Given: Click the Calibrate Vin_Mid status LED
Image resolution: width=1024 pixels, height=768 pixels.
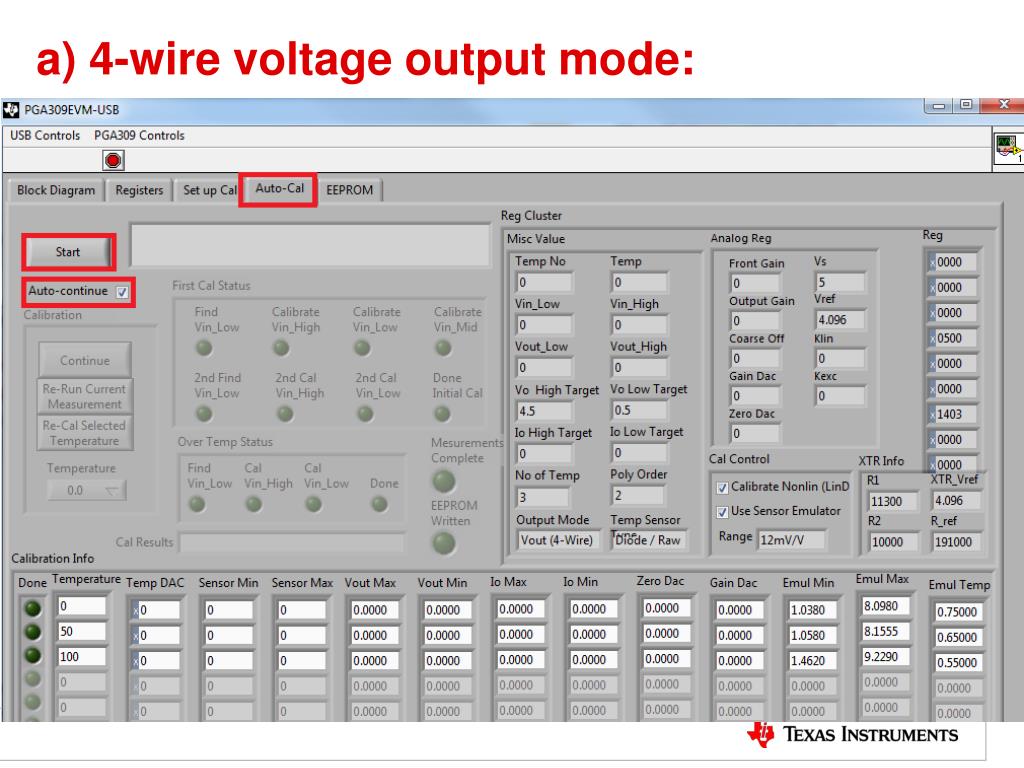Looking at the screenshot, I should pyautogui.click(x=443, y=347).
